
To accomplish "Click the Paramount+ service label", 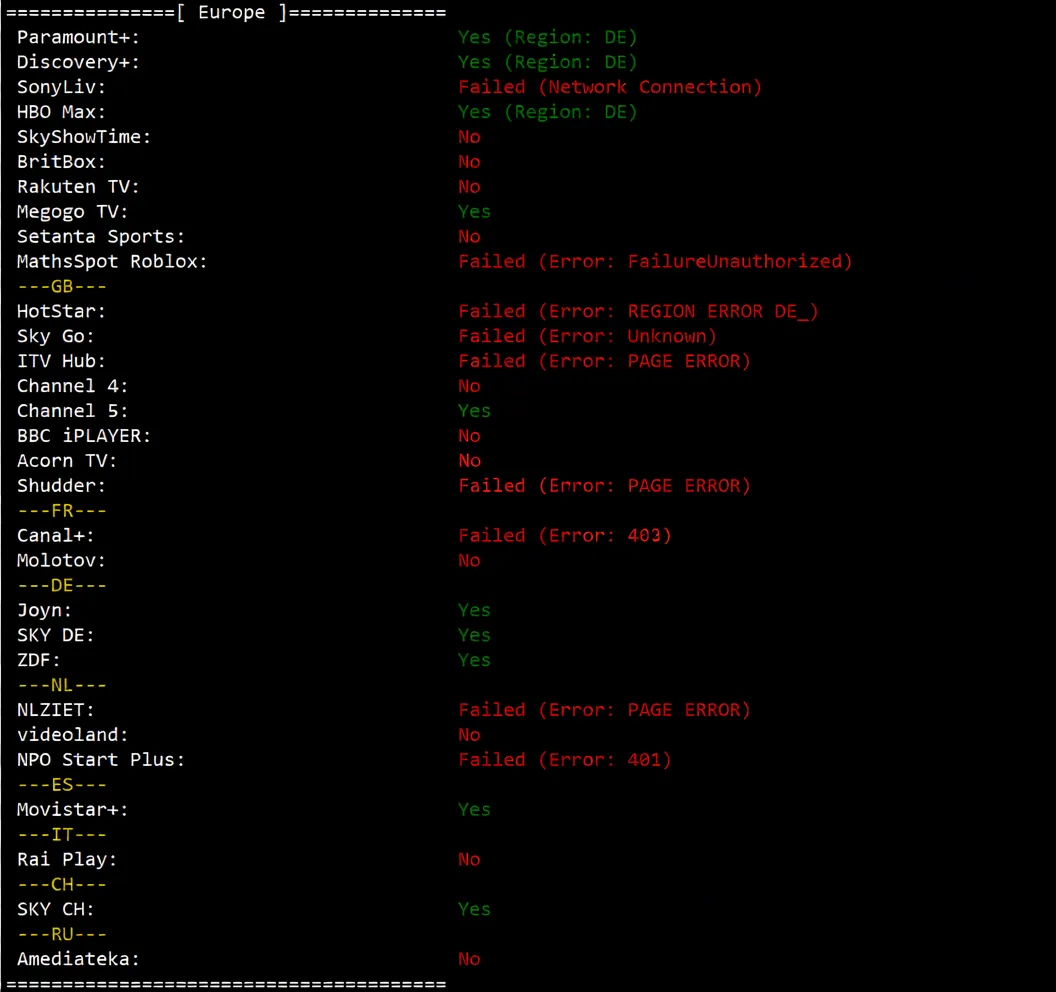I will (x=79, y=37).
